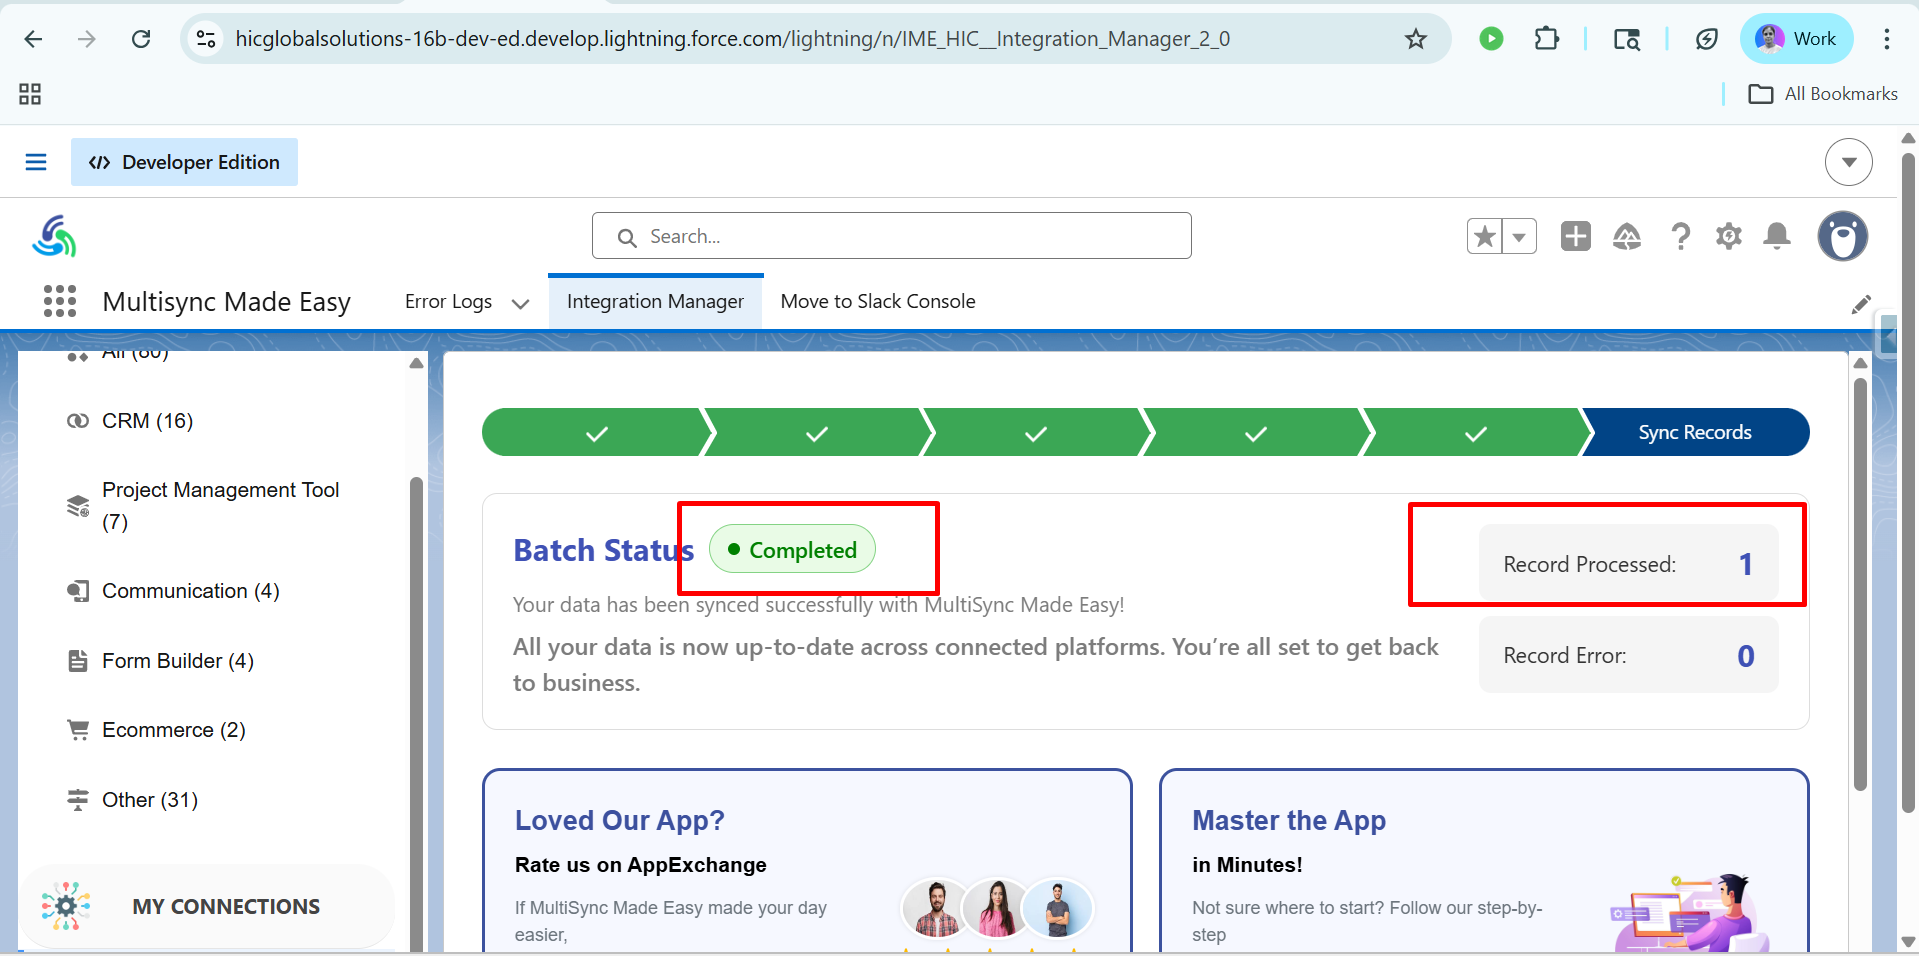Show Notifications bell
1919x956 pixels.
[x=1777, y=236]
